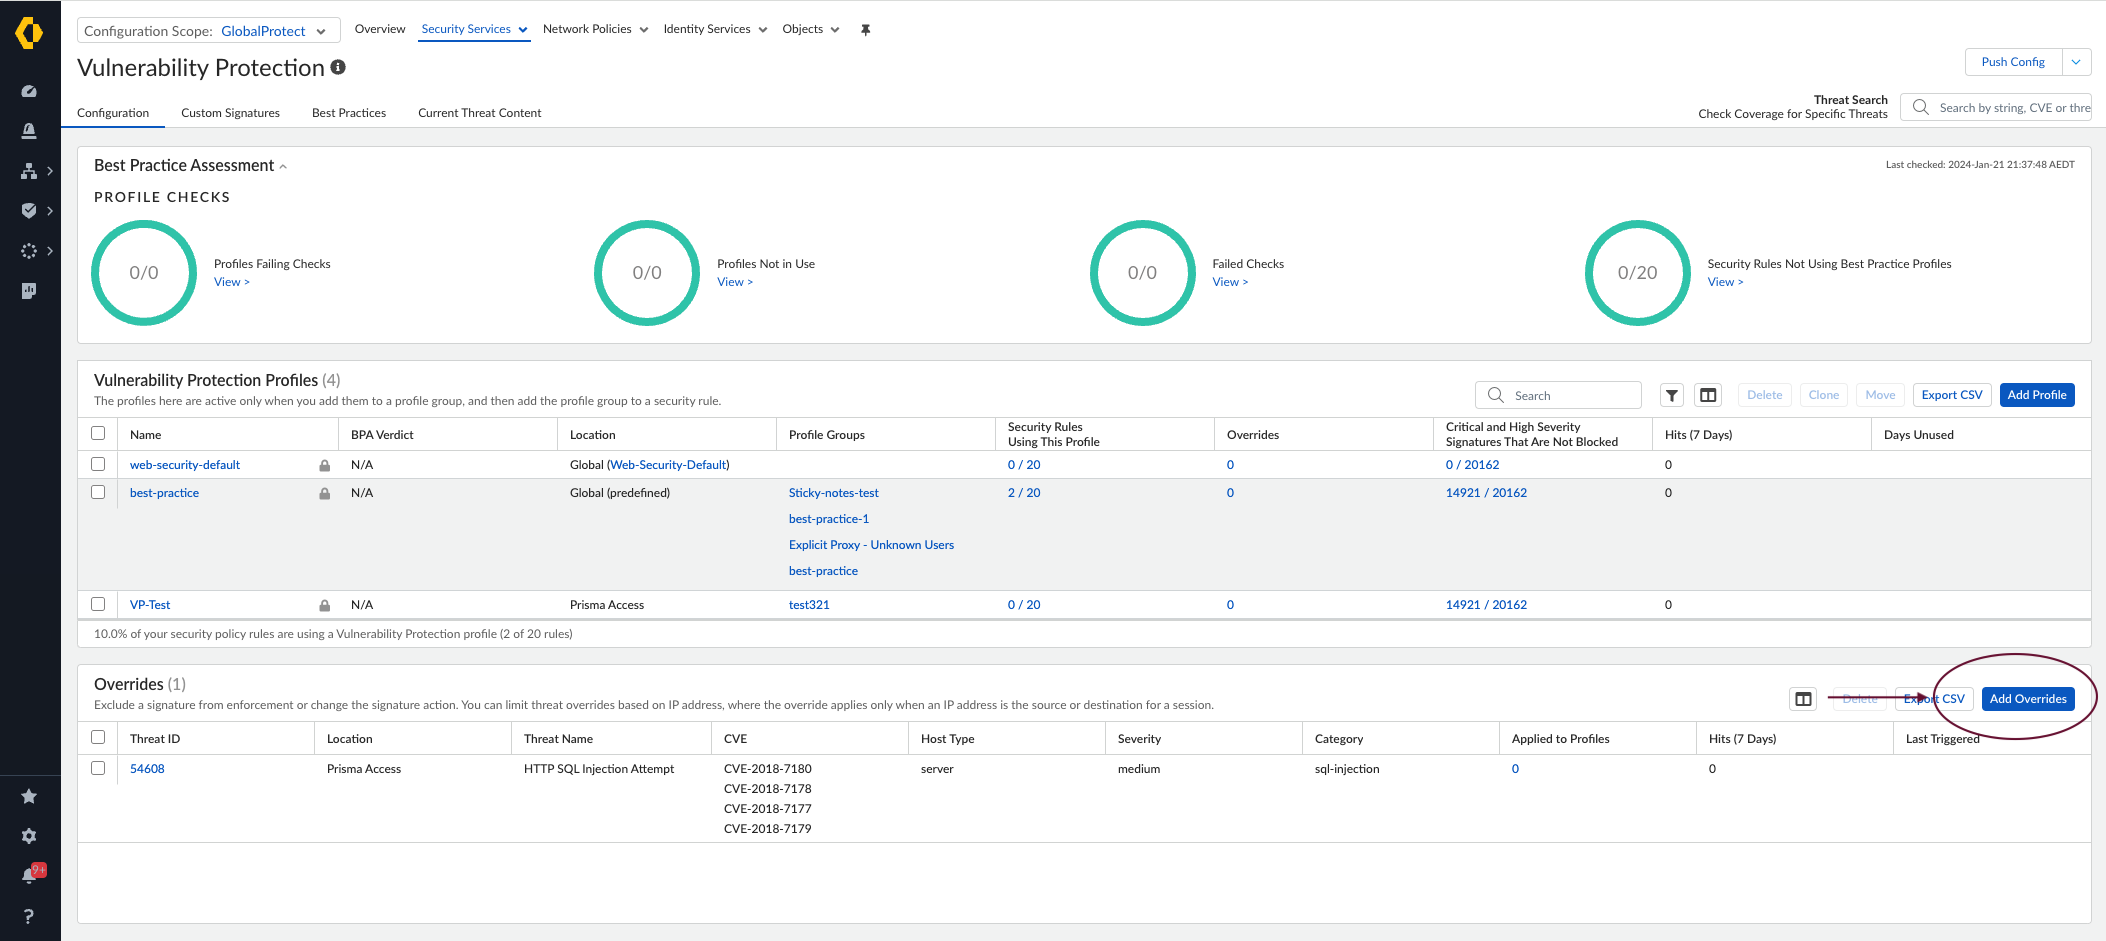Collapse the Best Practice Assessment section
The width and height of the screenshot is (2106, 941).
[x=283, y=167]
